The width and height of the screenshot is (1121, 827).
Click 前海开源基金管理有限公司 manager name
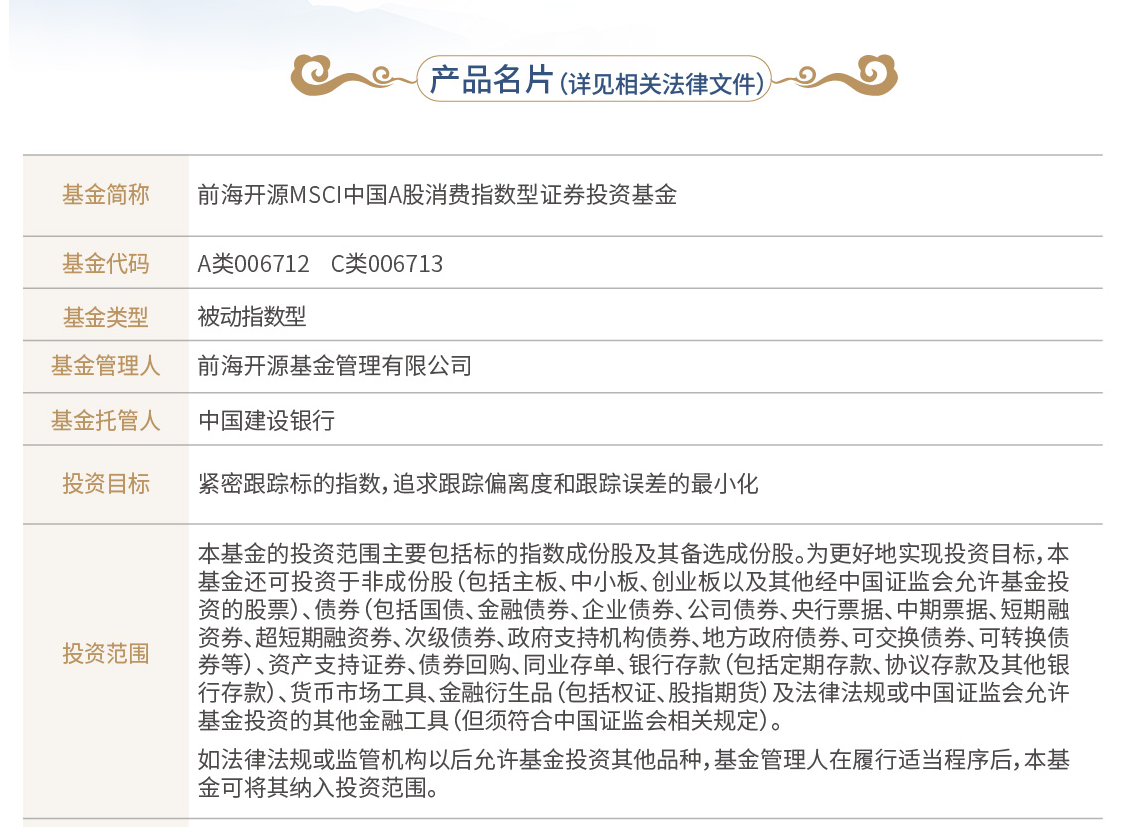pyautogui.click(x=335, y=366)
